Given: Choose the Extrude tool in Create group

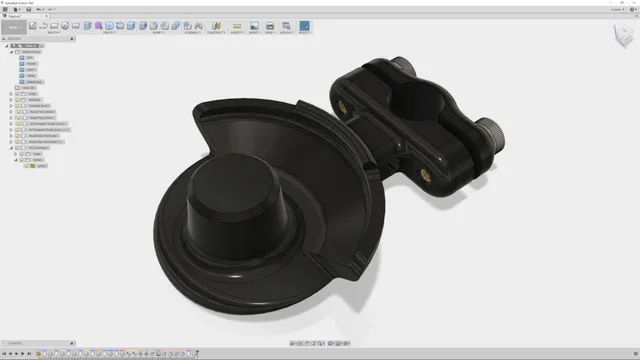Looking at the screenshot, I should 87,26.
